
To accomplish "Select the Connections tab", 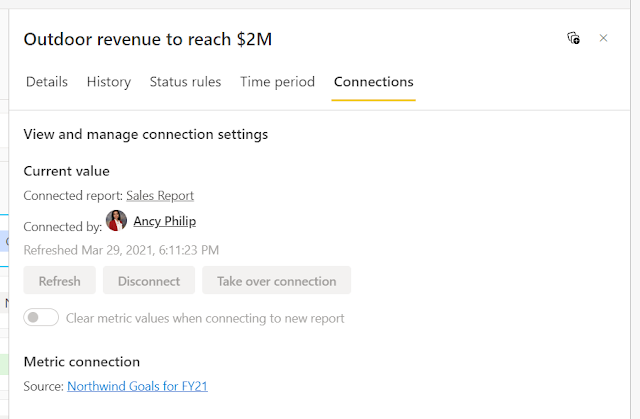I will coord(373,82).
